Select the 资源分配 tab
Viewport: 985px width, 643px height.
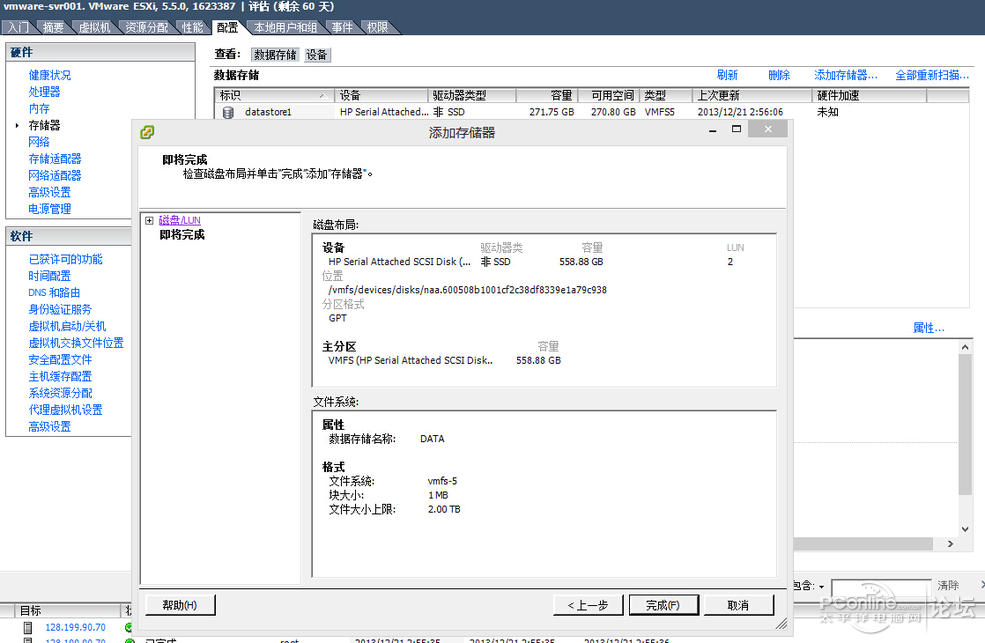pyautogui.click(x=146, y=27)
